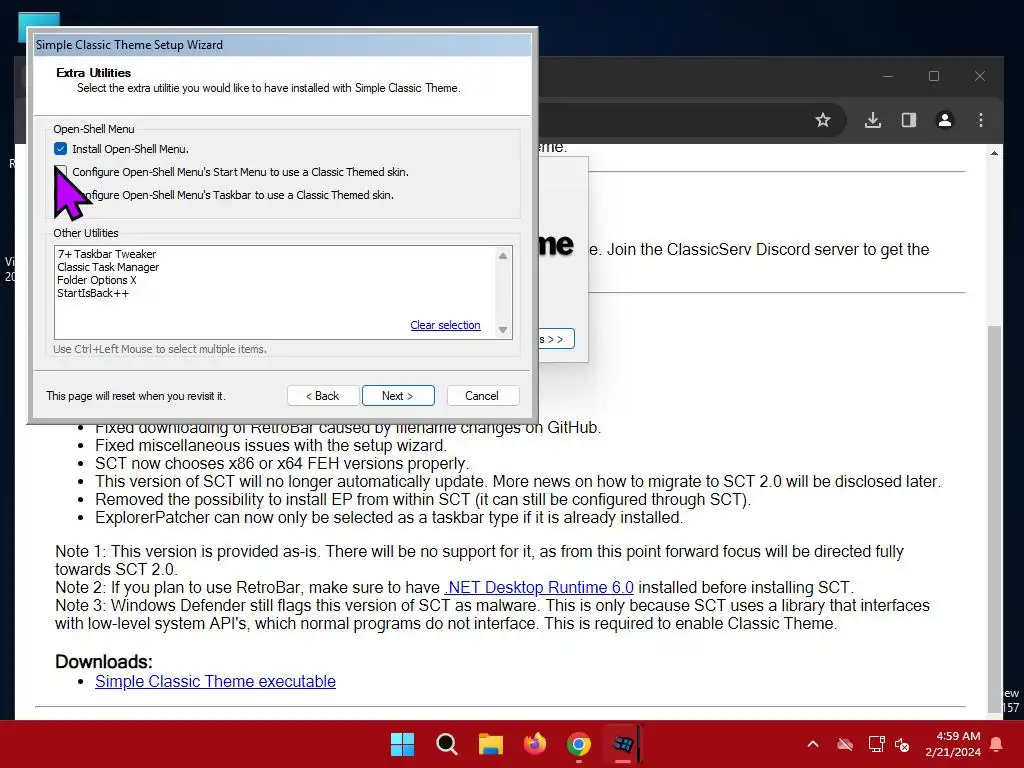Screen dimensions: 1024x768
Task: Open File Explorer from the taskbar
Action: coord(490,744)
